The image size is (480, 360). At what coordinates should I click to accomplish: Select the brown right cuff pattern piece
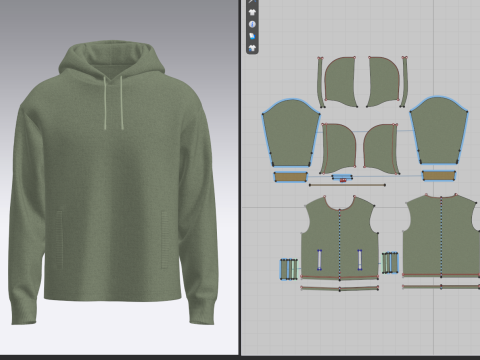[439, 175]
